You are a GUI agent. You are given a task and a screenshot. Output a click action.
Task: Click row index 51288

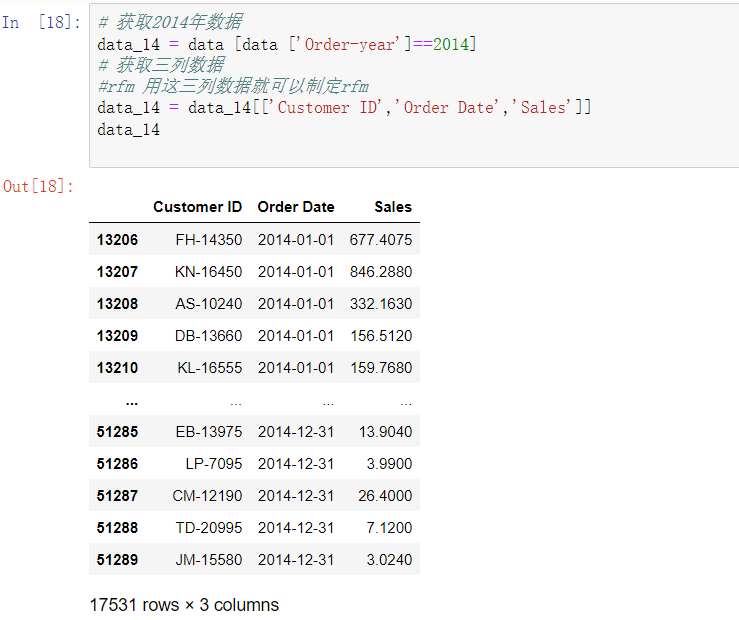click(117, 528)
